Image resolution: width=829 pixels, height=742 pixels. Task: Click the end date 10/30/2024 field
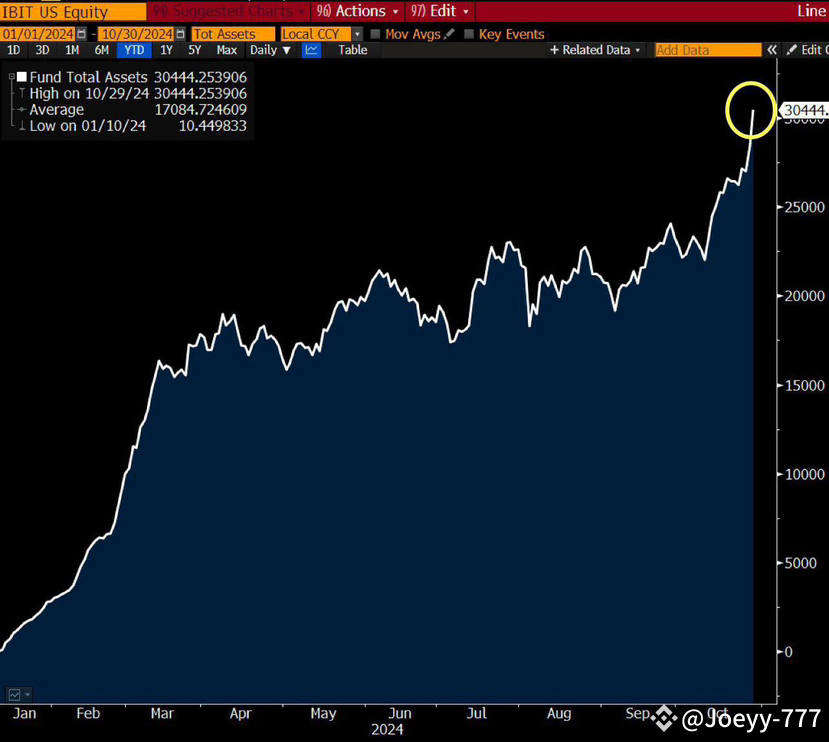(x=137, y=34)
